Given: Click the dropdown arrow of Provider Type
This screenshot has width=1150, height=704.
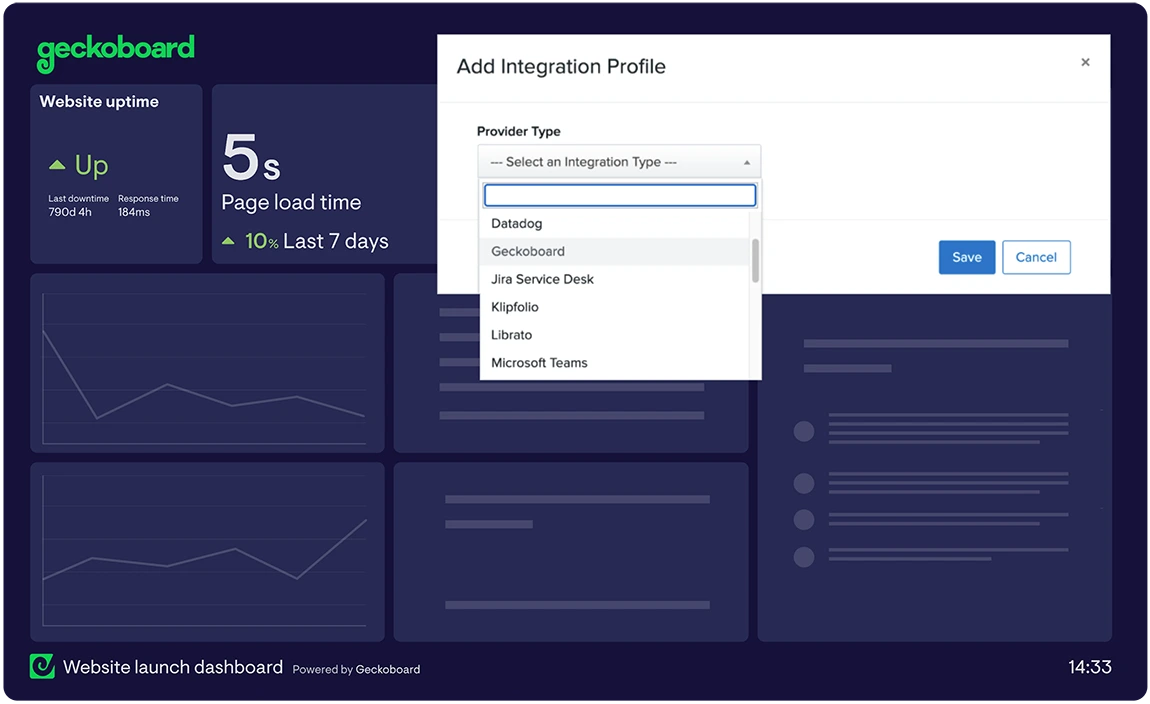Looking at the screenshot, I should point(747,162).
